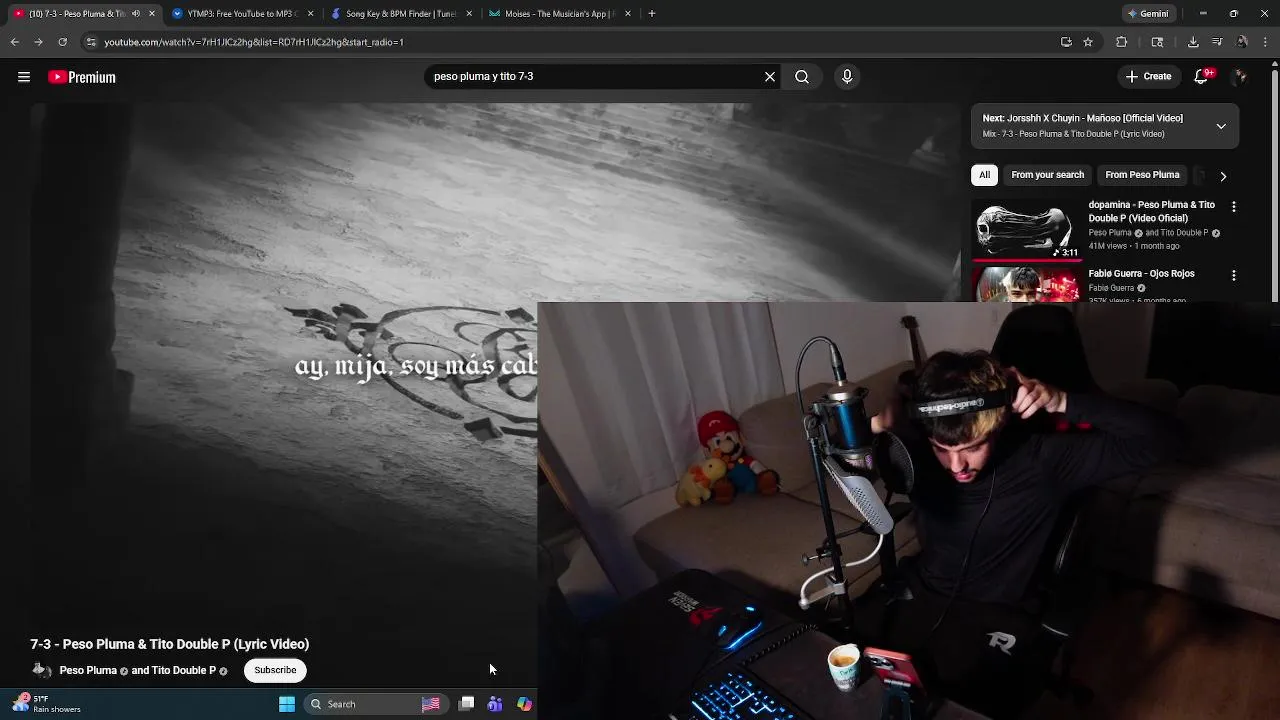The image size is (1280, 720).
Task: Open the Create button on YouTube
Action: (x=1148, y=77)
